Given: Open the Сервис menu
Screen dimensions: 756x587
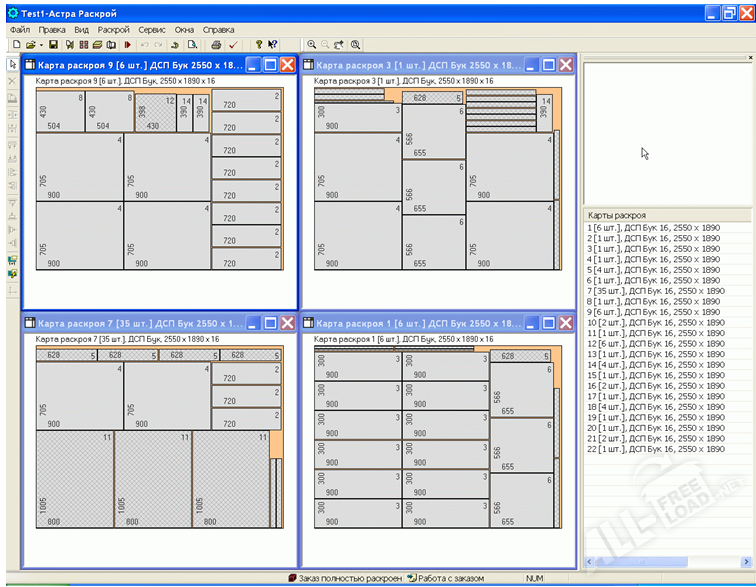Looking at the screenshot, I should (x=152, y=30).
